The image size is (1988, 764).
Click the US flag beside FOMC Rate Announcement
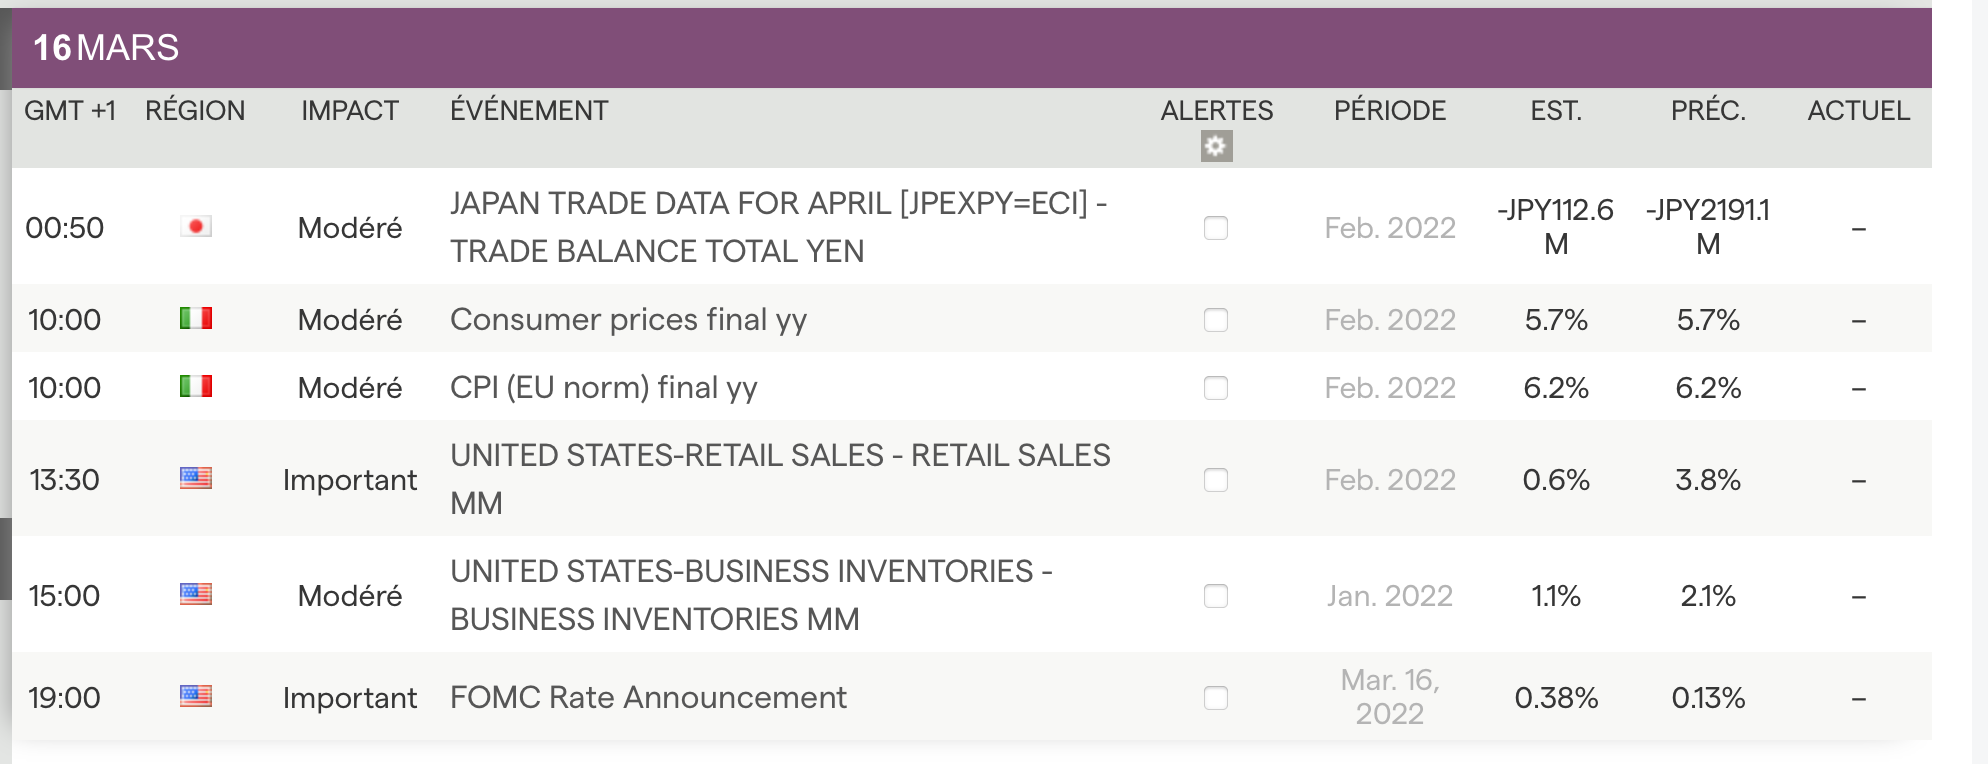[x=196, y=697]
